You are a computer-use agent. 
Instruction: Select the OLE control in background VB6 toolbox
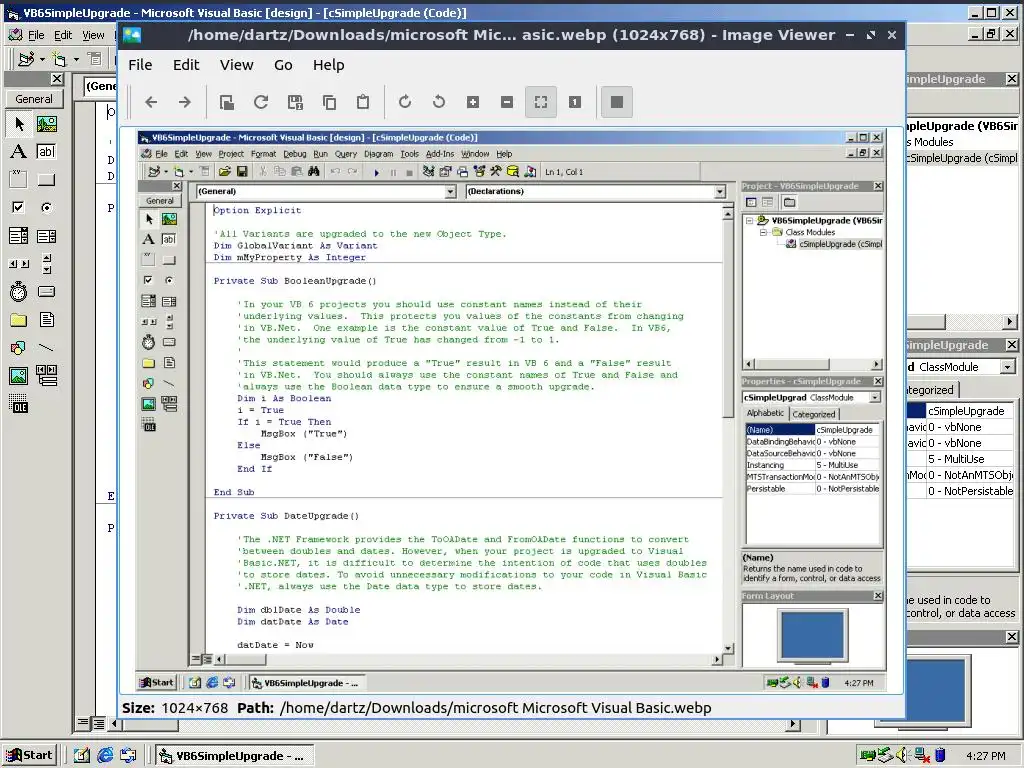click(19, 404)
